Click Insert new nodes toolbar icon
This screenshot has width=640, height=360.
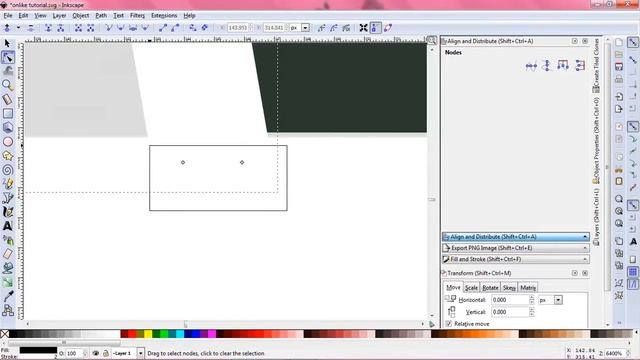[7, 28]
